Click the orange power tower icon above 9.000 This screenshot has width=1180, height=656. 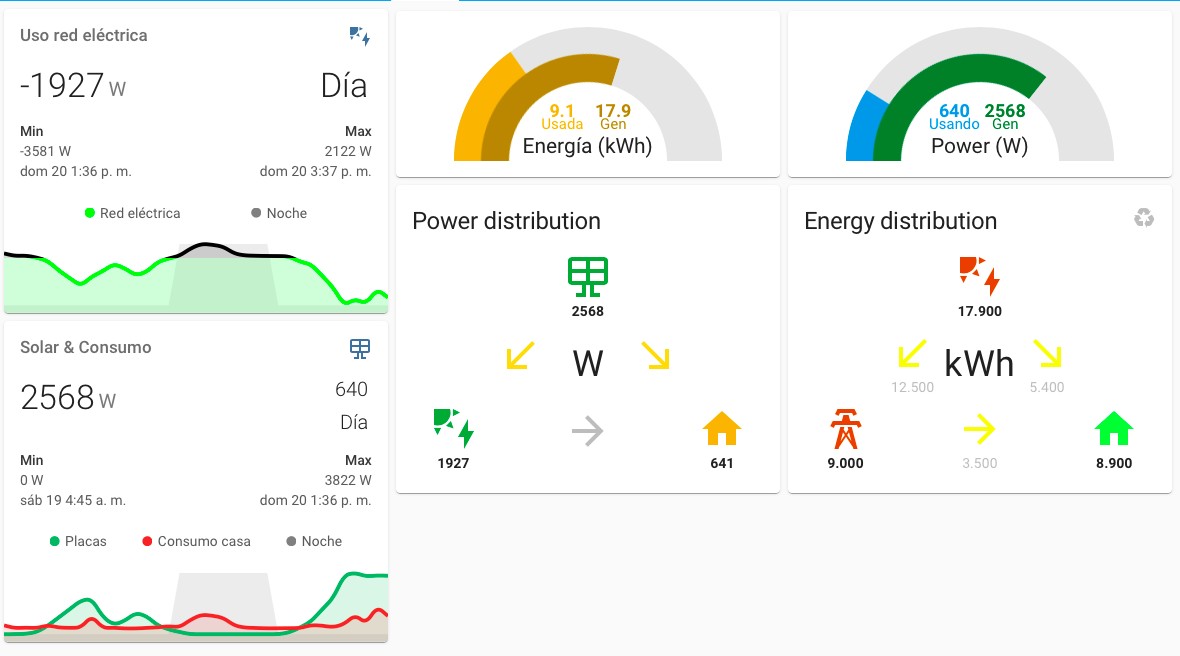[845, 427]
